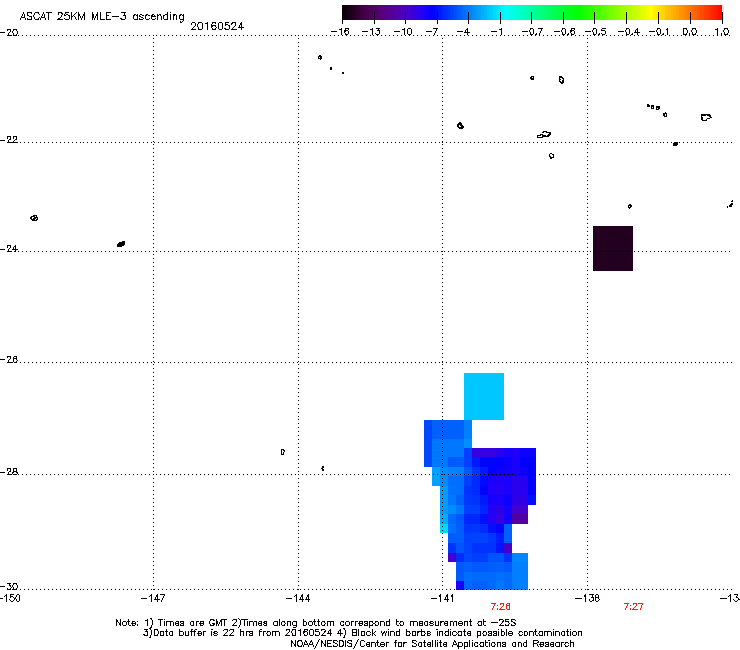Screen dimensions: 740x650
Task: Click the -1 color scale label
Action: click(x=497, y=32)
